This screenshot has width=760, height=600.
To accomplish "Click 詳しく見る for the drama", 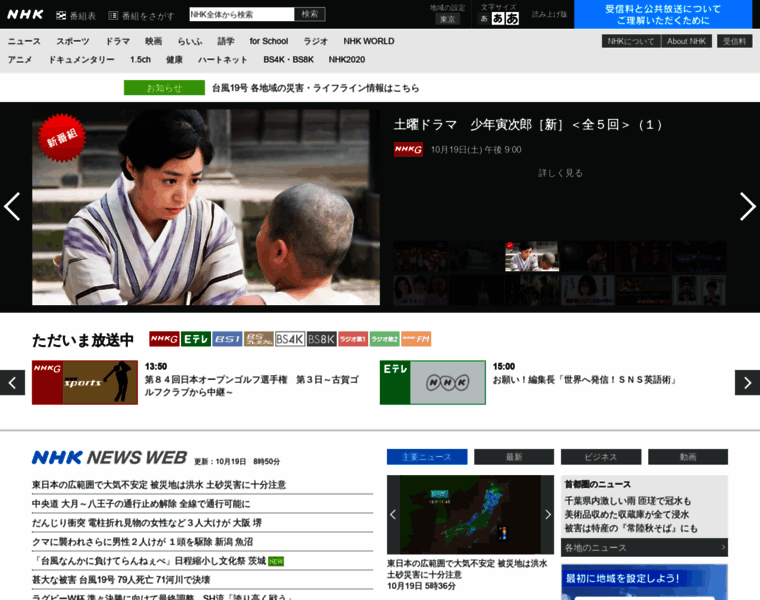I will tap(560, 173).
